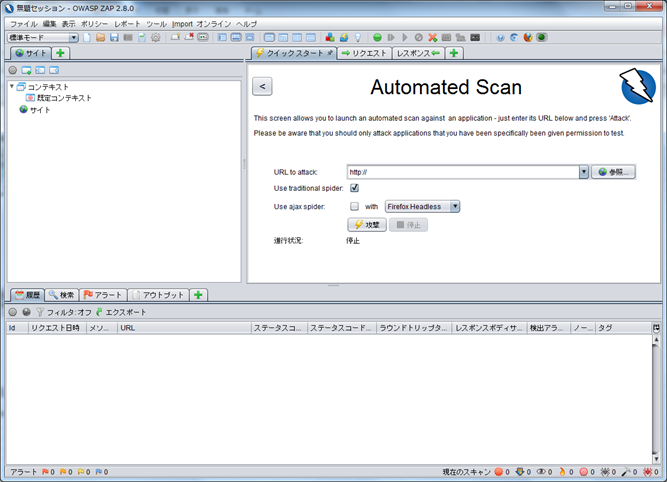The width and height of the screenshot is (667, 482).
Task: Open the レポート menu
Action: pos(127,24)
